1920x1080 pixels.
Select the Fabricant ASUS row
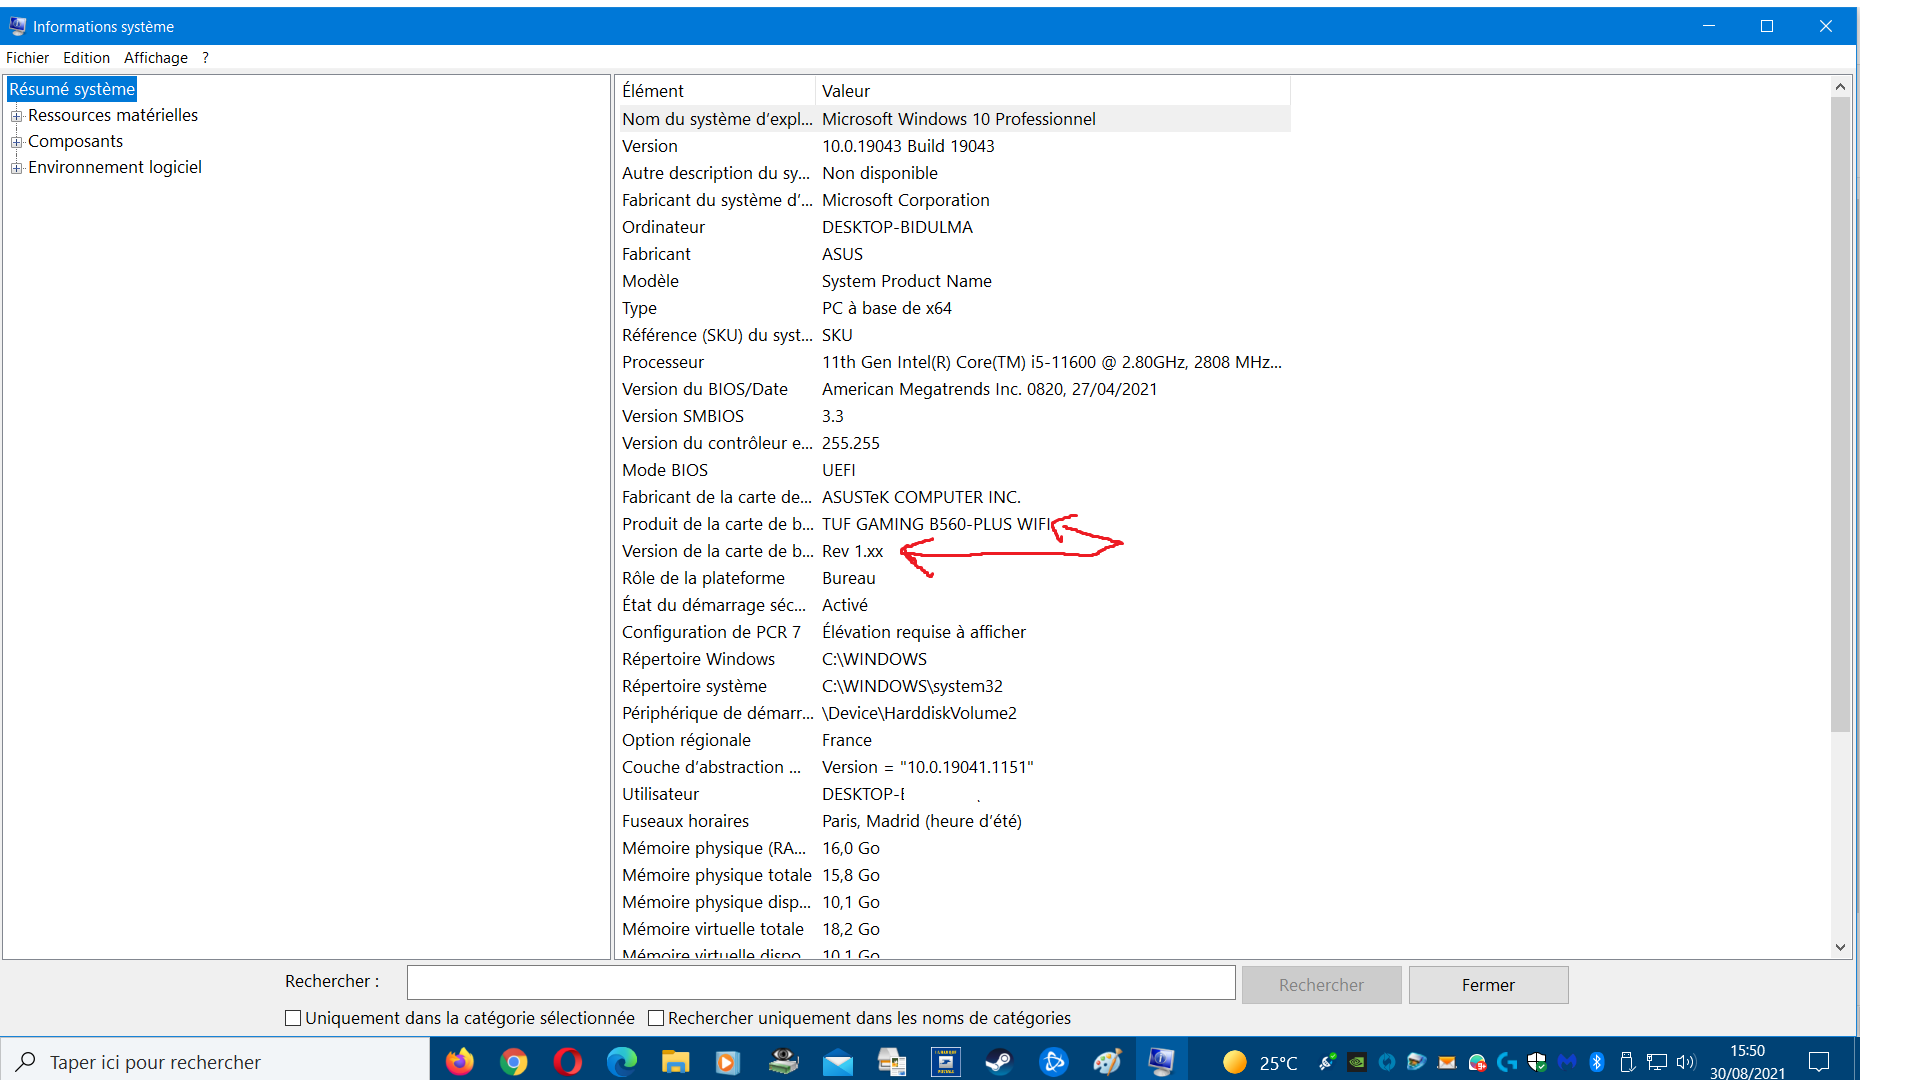(x=954, y=254)
